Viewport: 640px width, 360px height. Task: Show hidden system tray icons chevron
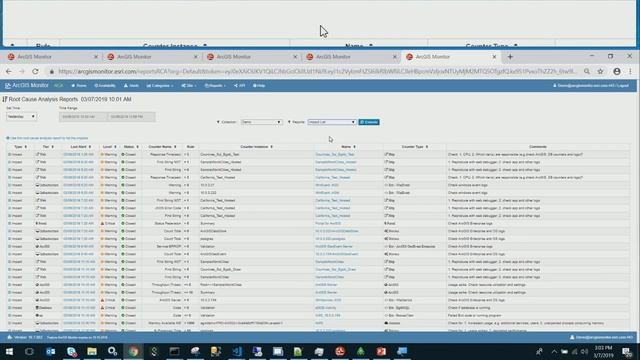[554, 351]
